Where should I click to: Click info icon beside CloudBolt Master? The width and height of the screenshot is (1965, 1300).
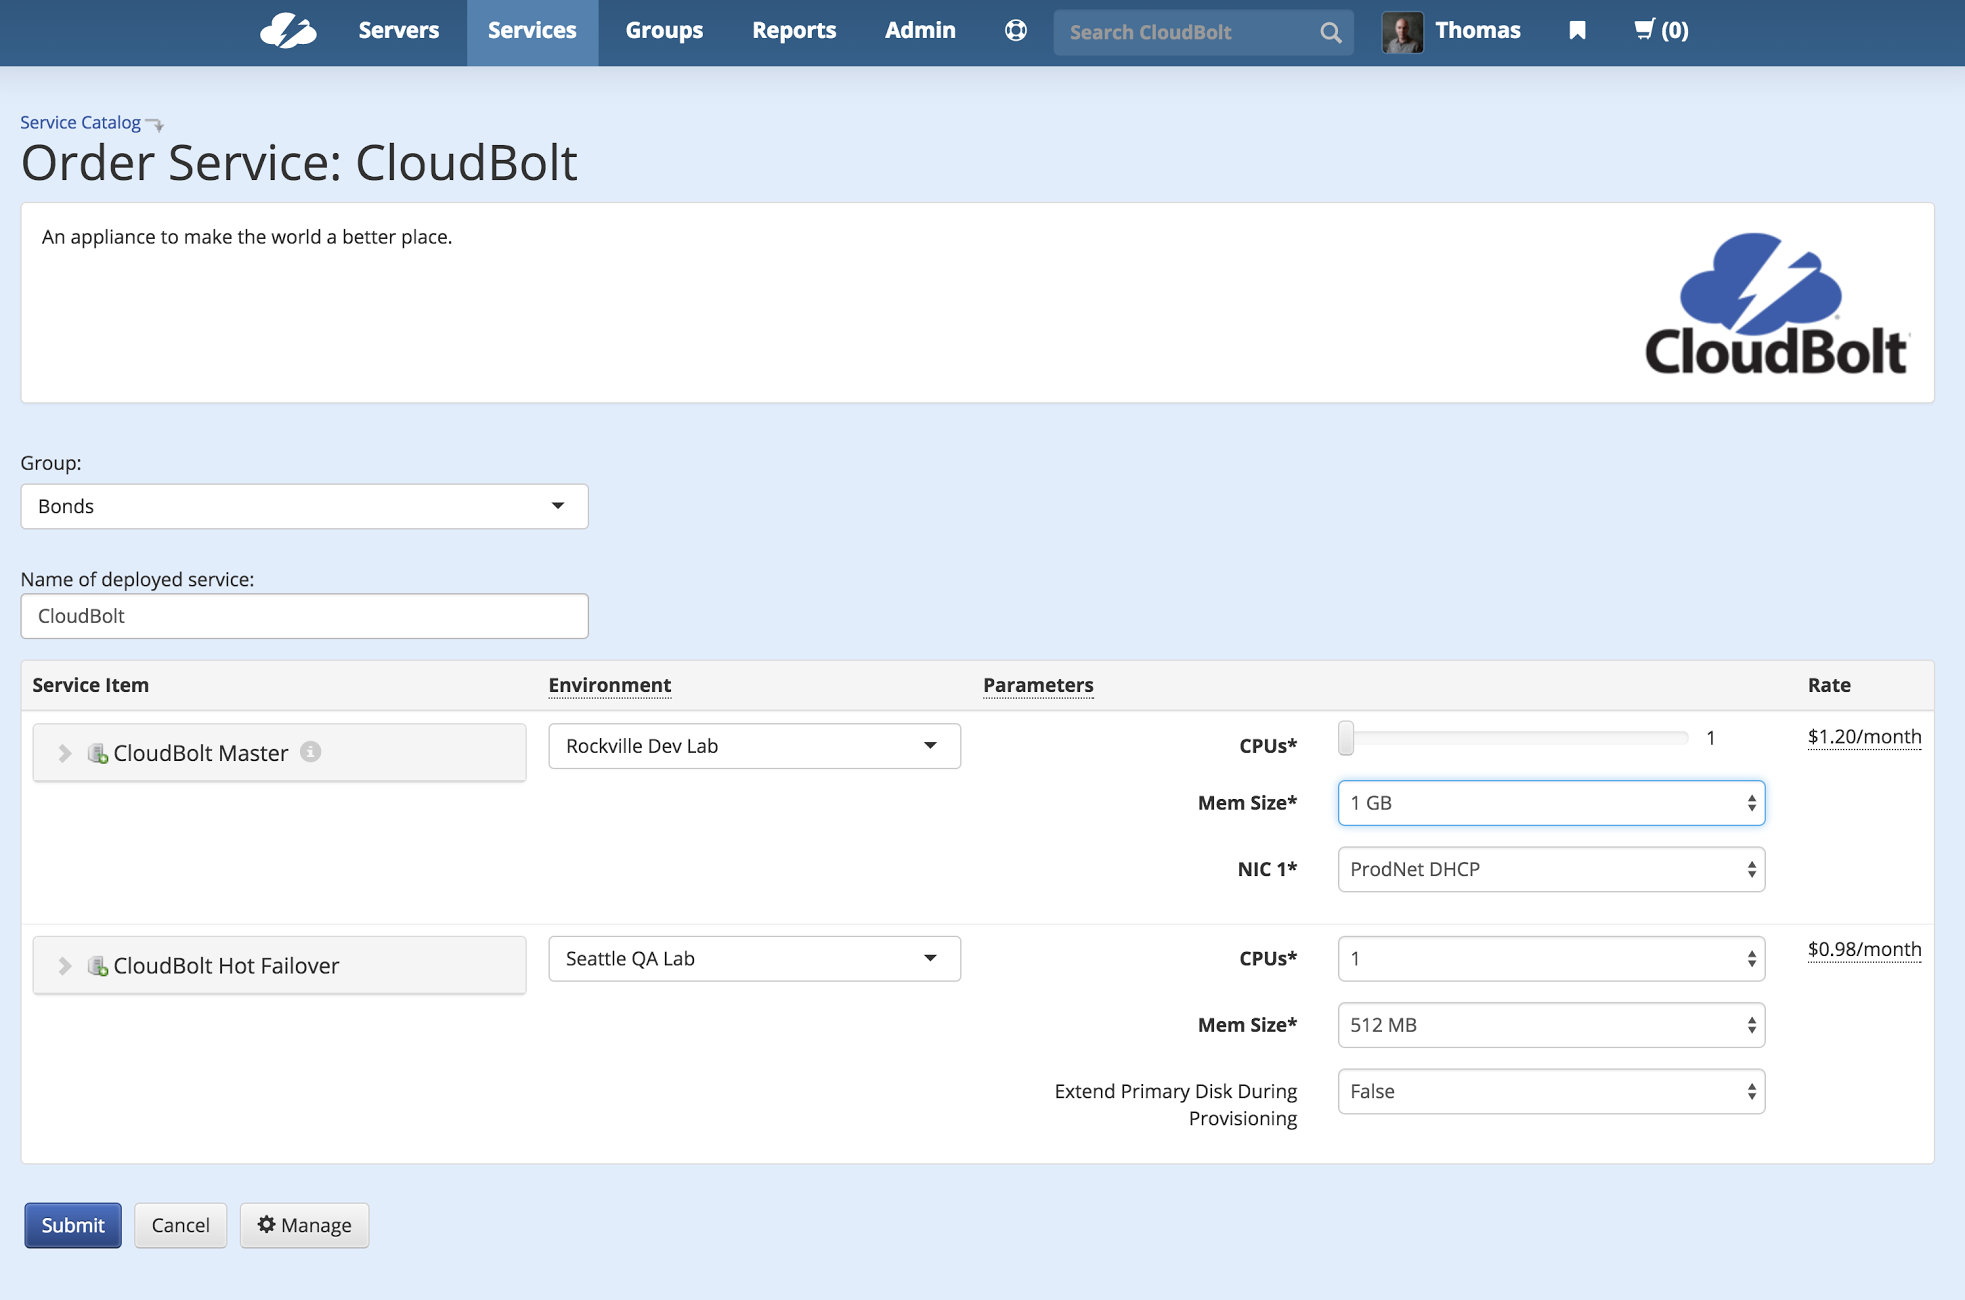(x=311, y=752)
